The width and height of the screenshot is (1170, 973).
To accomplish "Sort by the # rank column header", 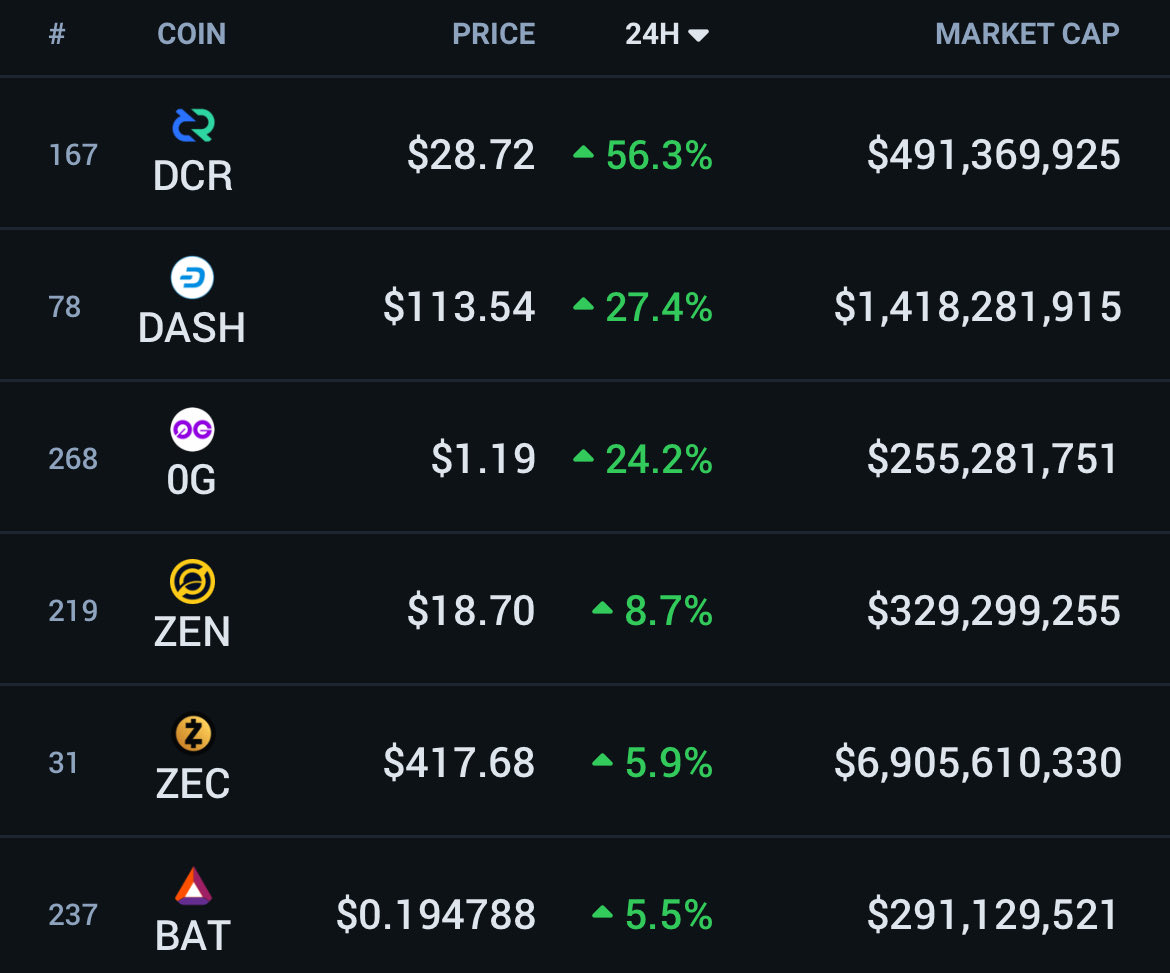I will coord(57,34).
